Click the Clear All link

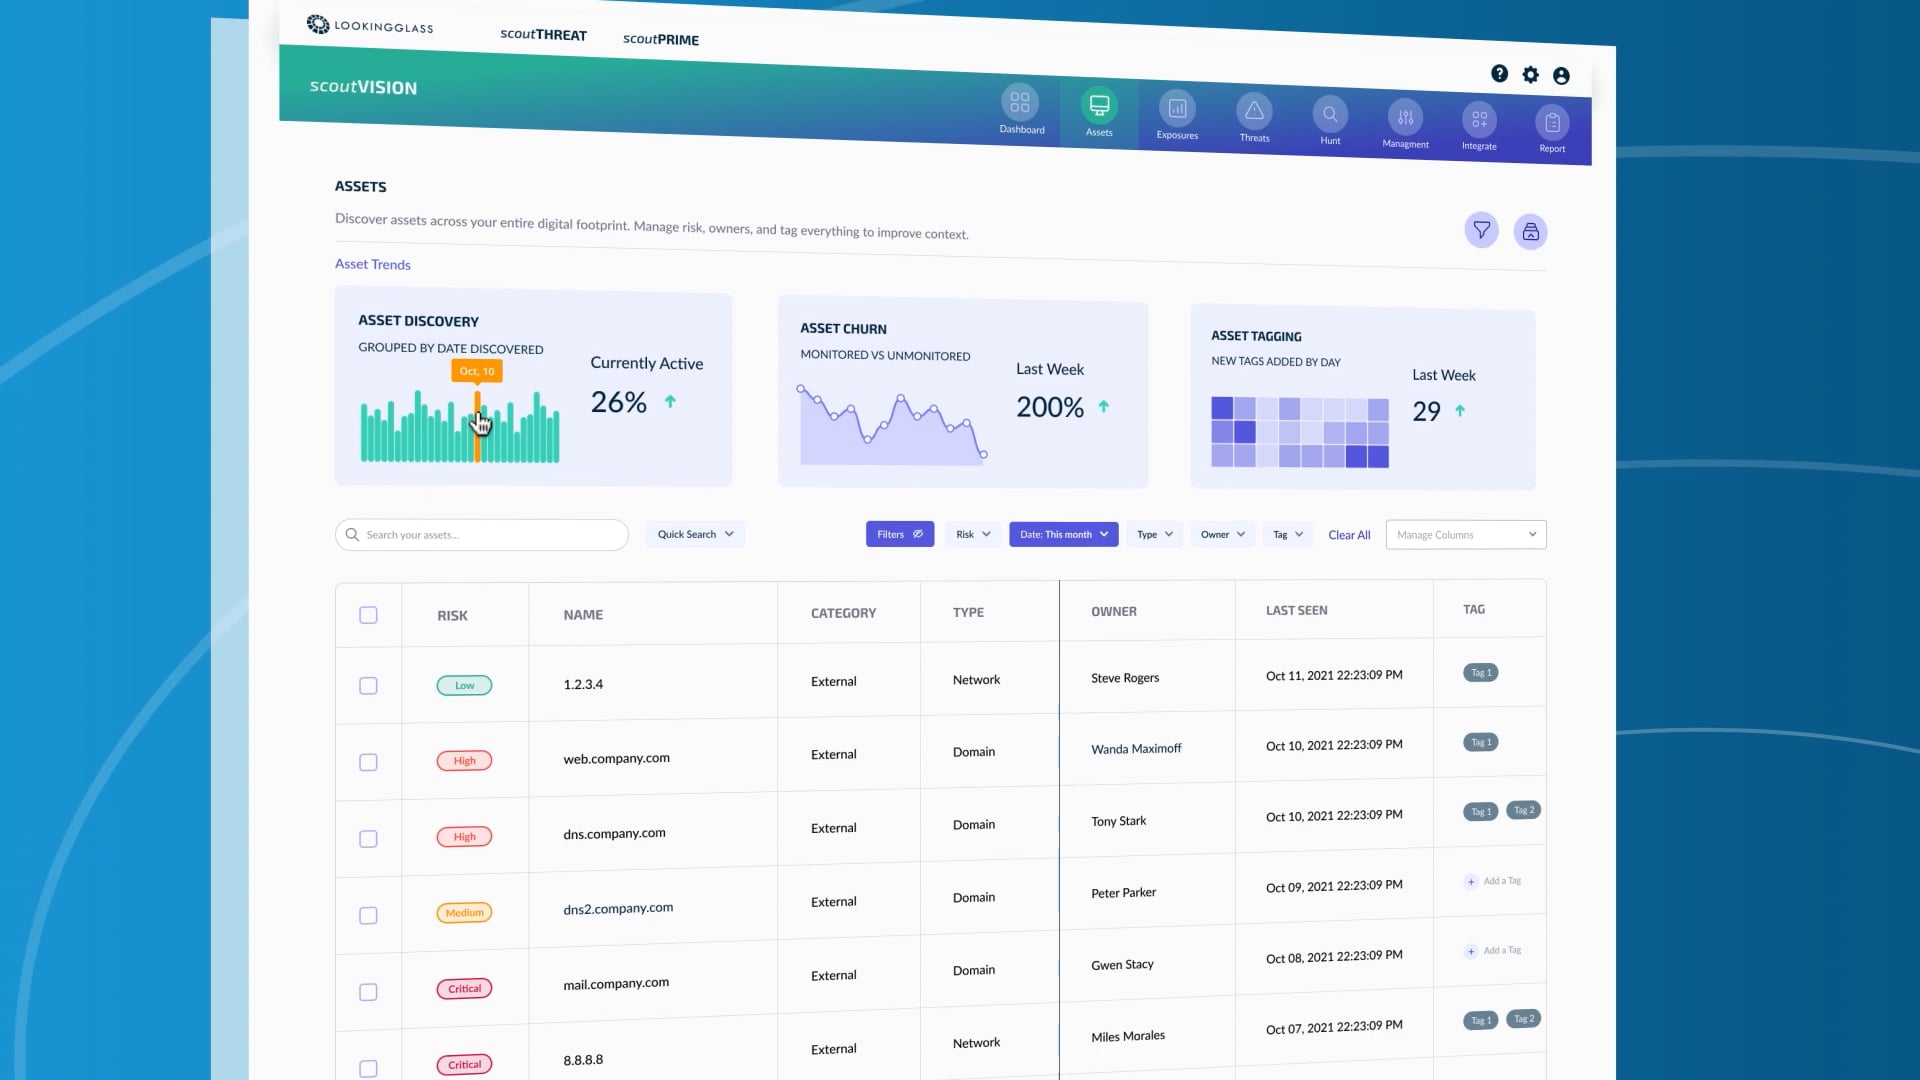point(1349,535)
